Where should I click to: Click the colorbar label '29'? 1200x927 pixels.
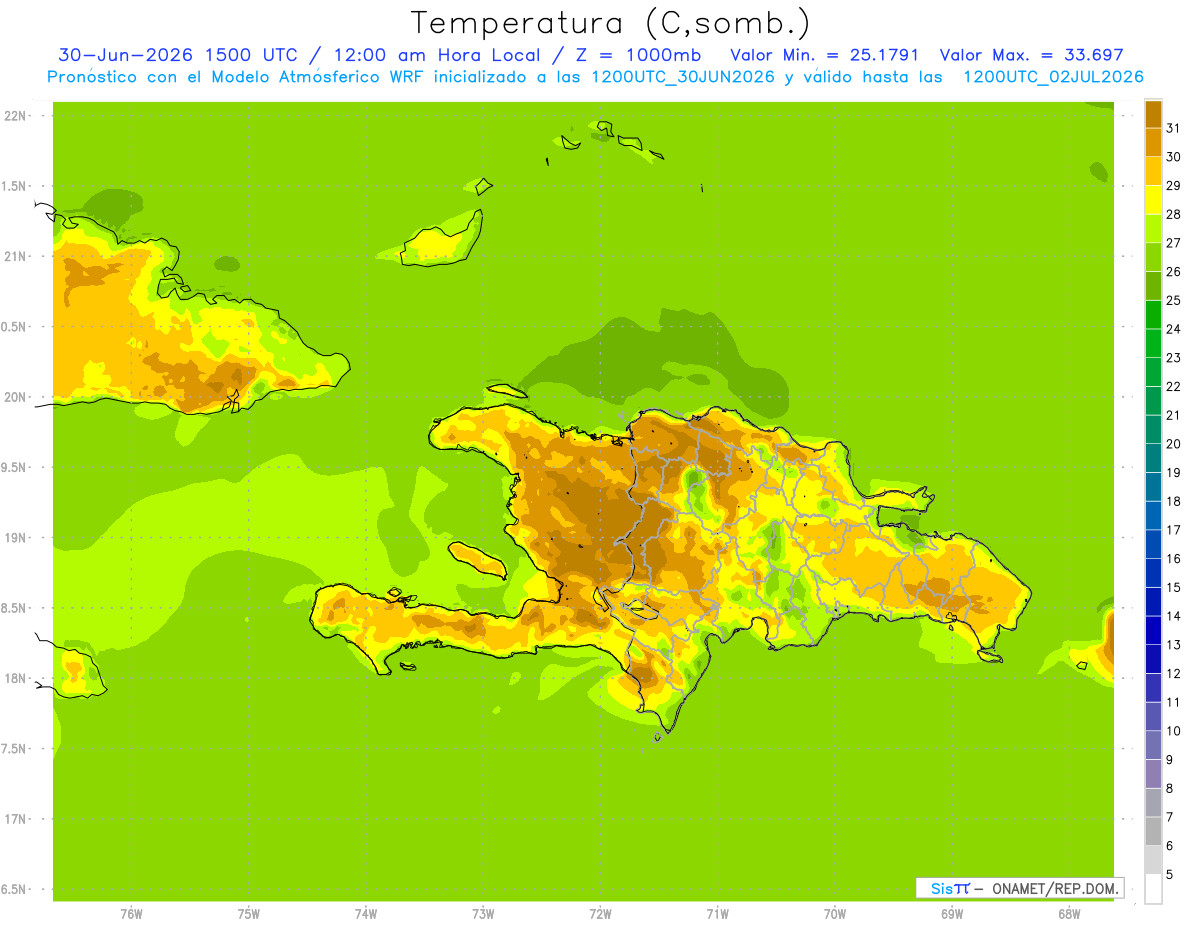pos(1173,186)
